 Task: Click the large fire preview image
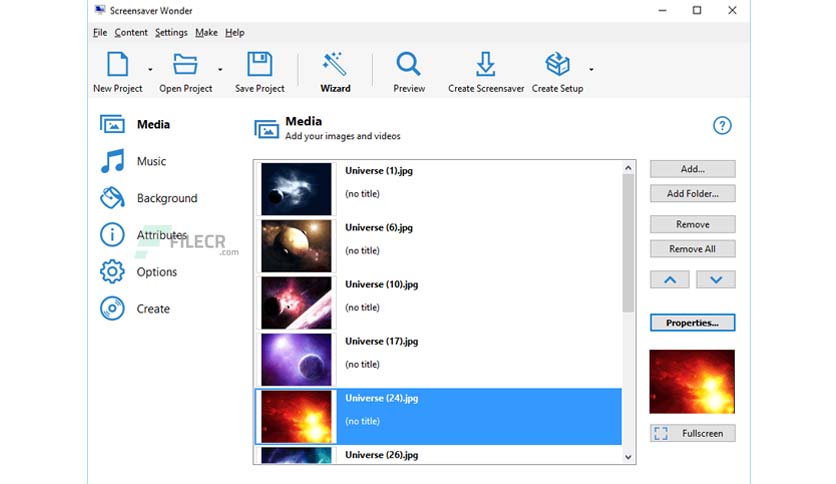click(692, 382)
